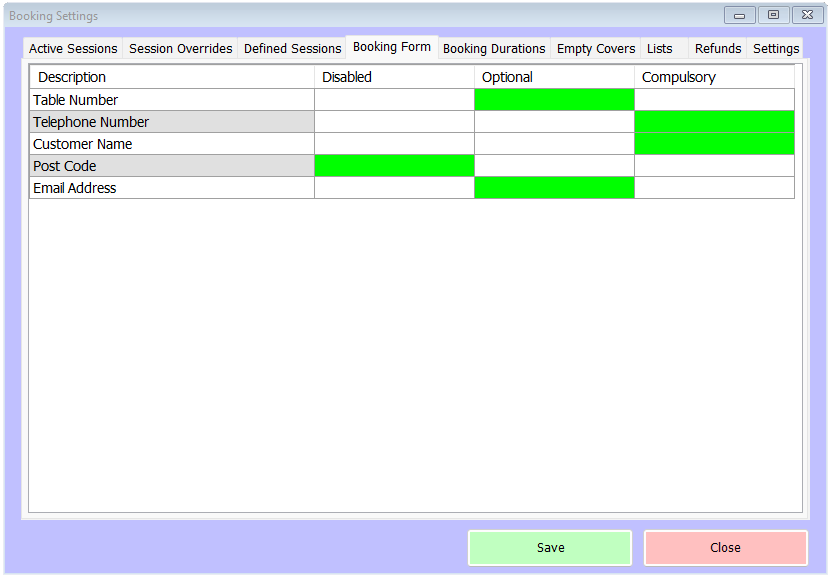
Task: Select the Defined Sessions tab
Action: pyautogui.click(x=292, y=48)
